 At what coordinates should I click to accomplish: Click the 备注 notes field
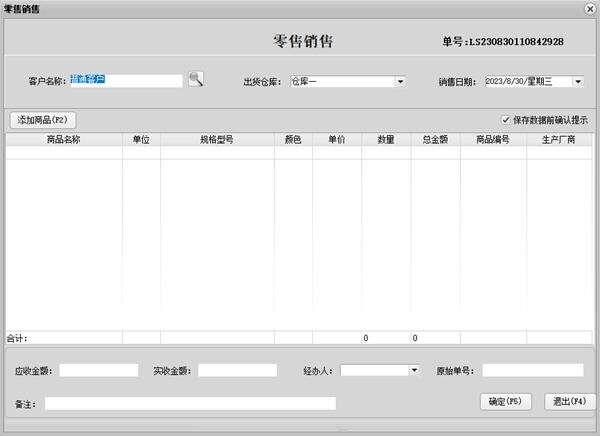[190, 403]
